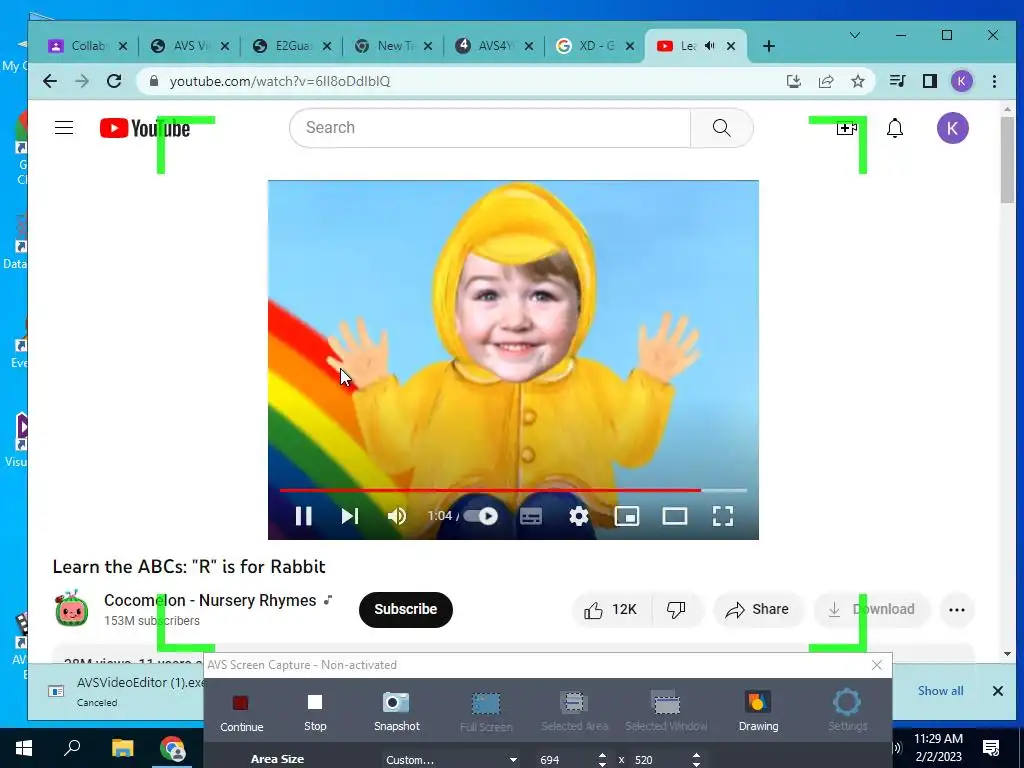Bookmark this page with the star
Viewport: 1024px width, 768px height.
(858, 81)
